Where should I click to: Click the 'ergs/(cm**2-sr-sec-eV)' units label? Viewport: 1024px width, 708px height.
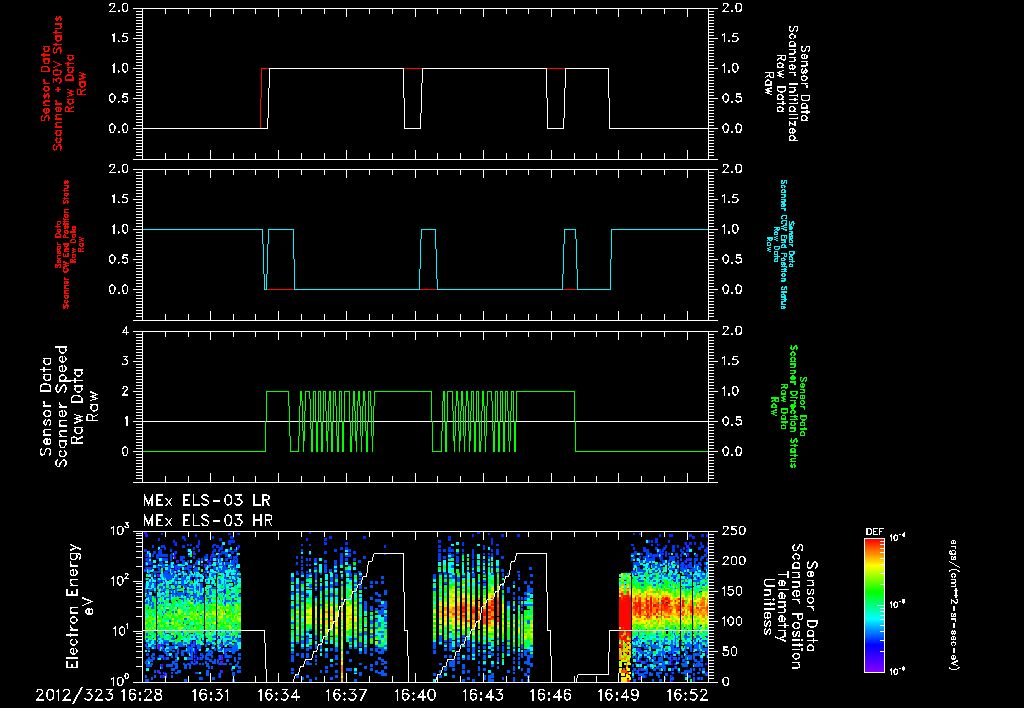click(x=953, y=605)
